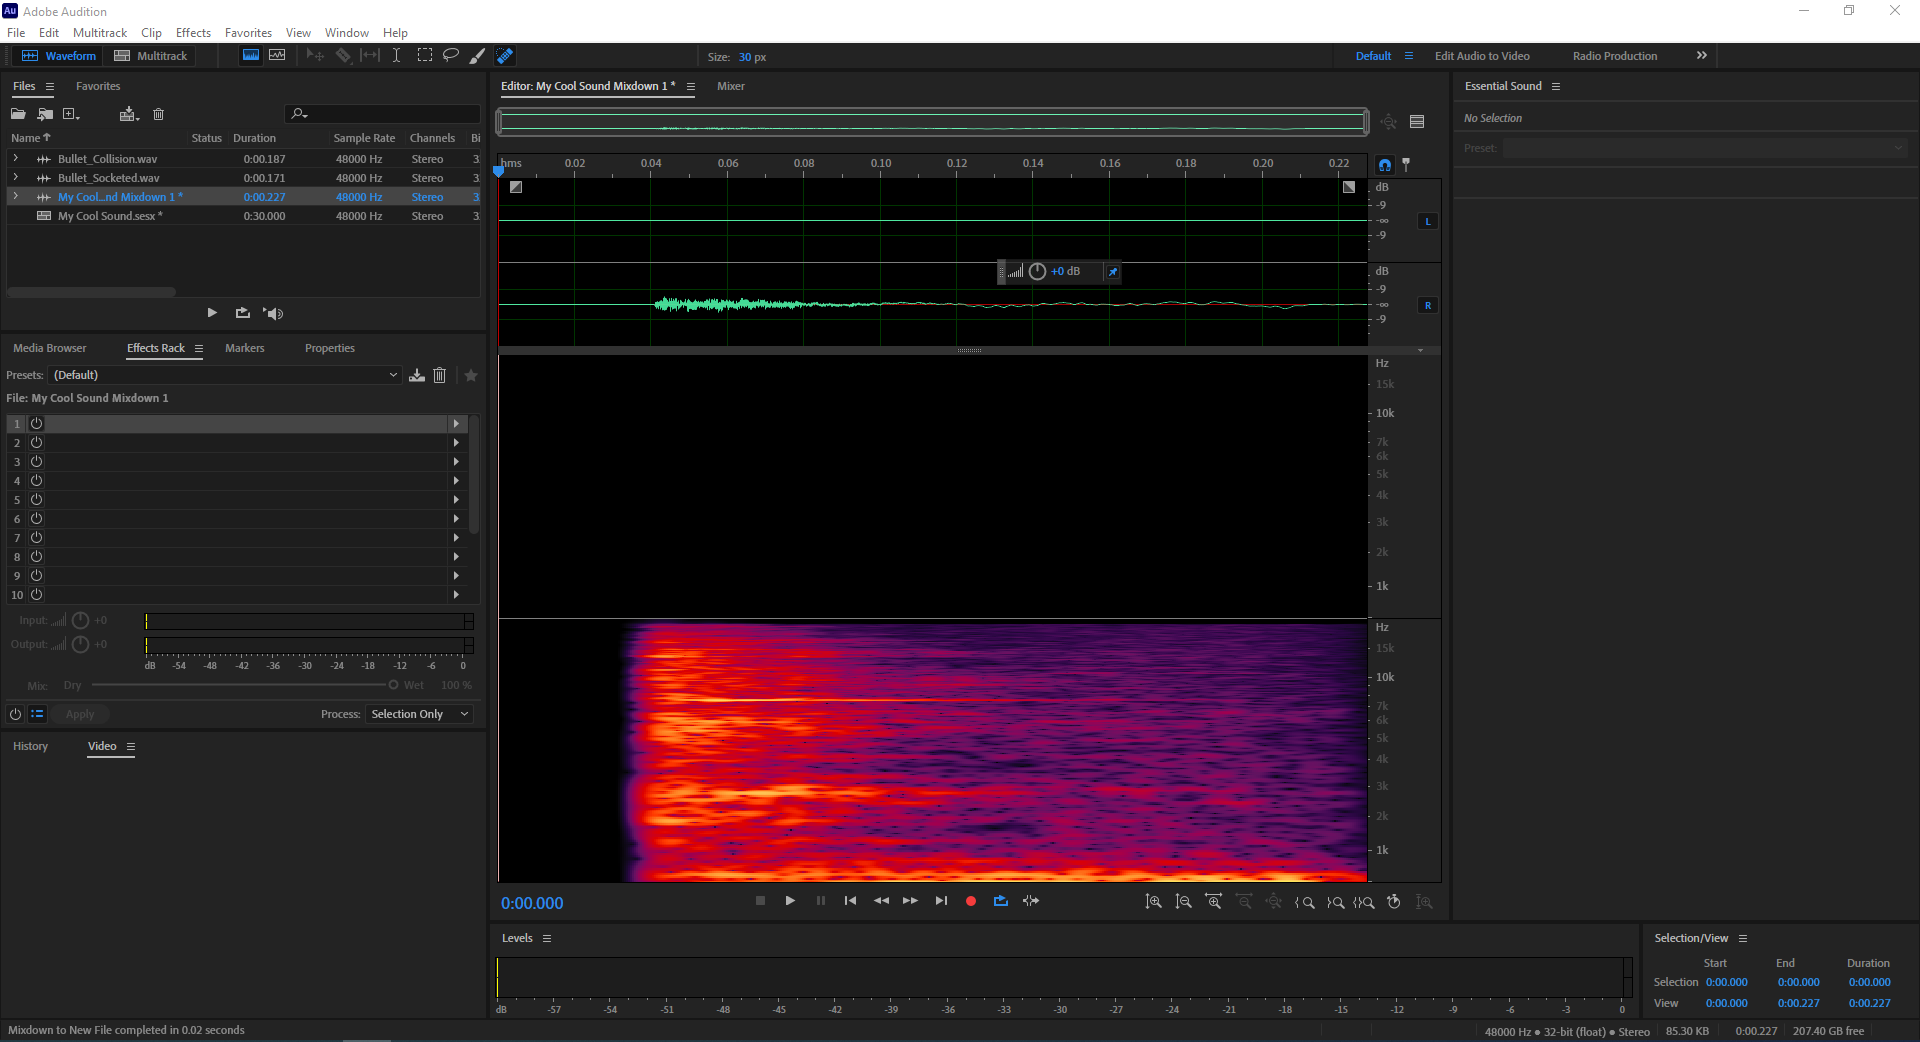Toggle loop playback in Files panel
Image resolution: width=1920 pixels, height=1042 pixels.
tap(242, 313)
